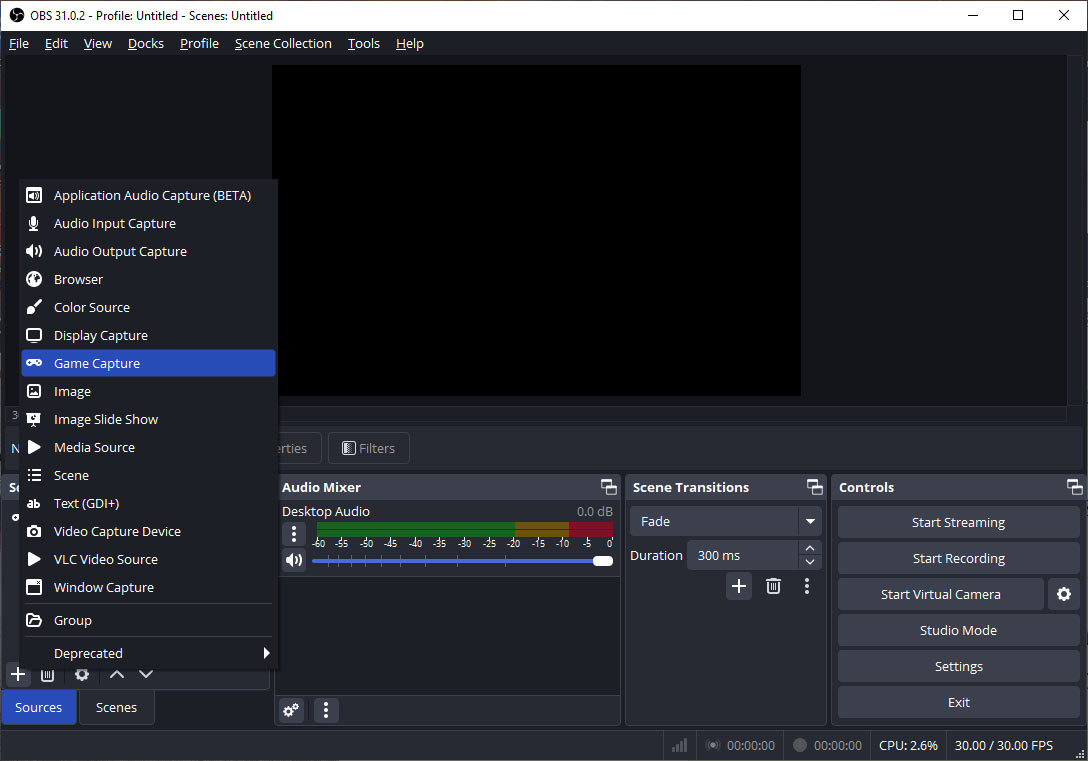Select Audio Input Capture entry

(148, 223)
